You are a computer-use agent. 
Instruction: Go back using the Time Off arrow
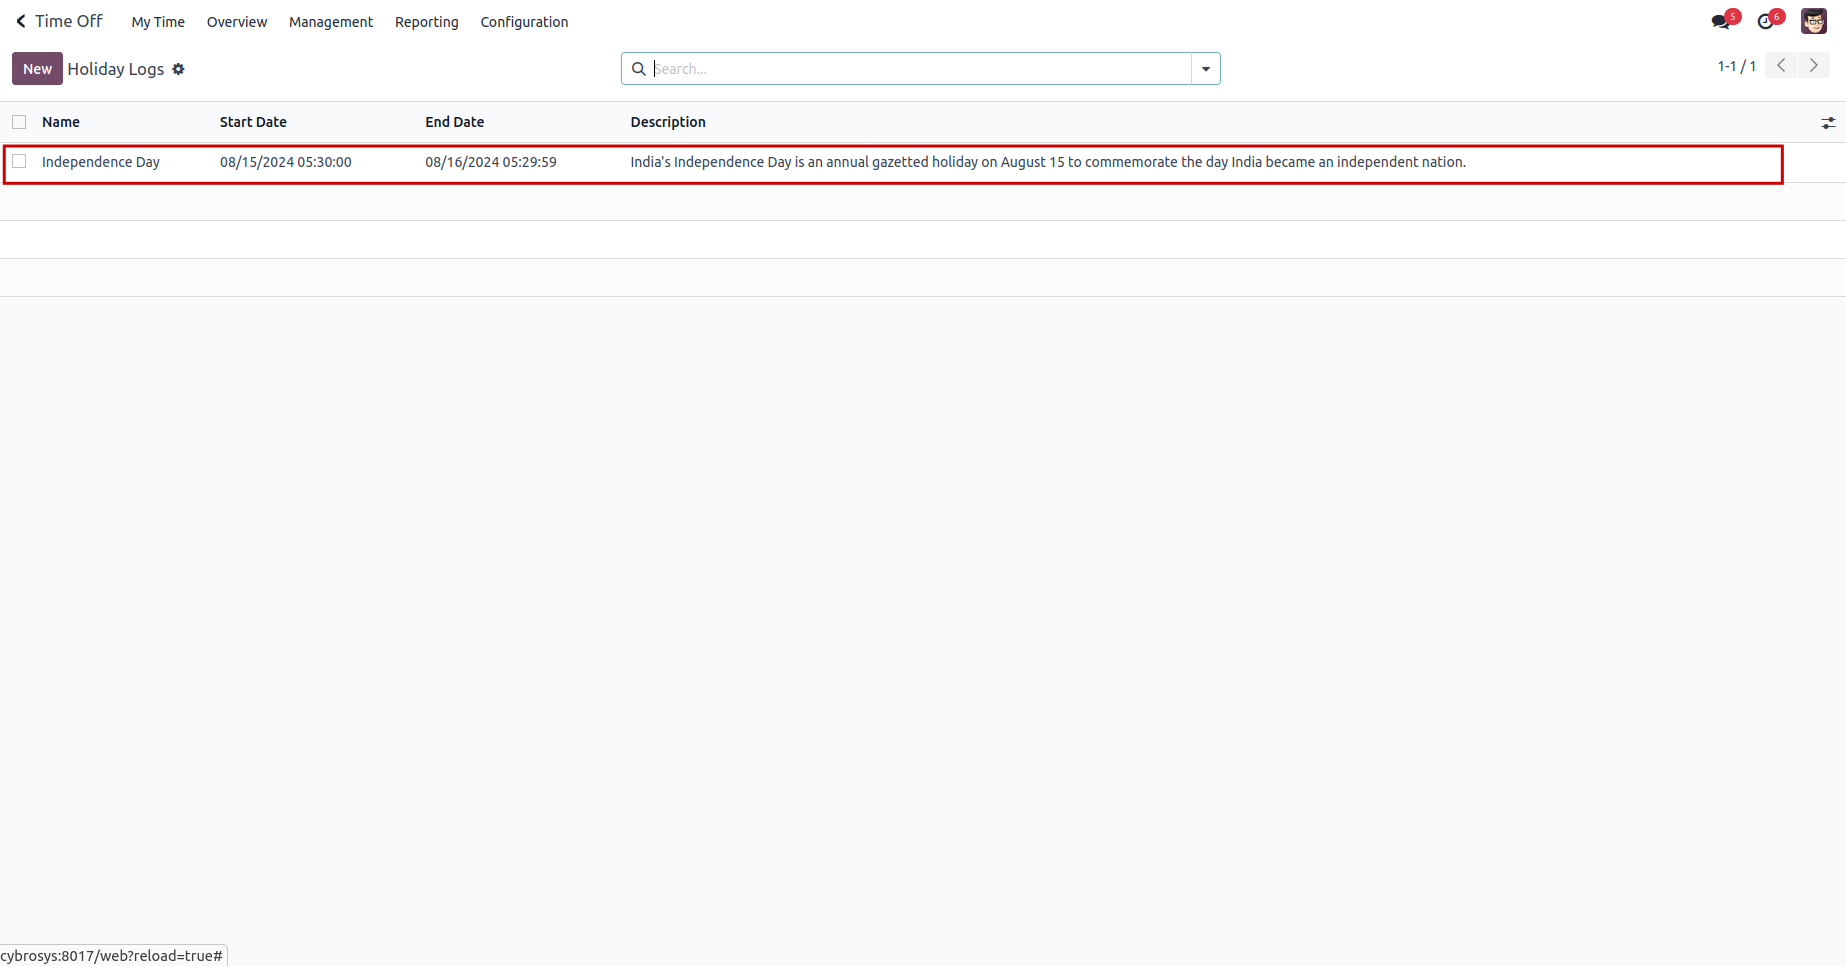click(21, 21)
